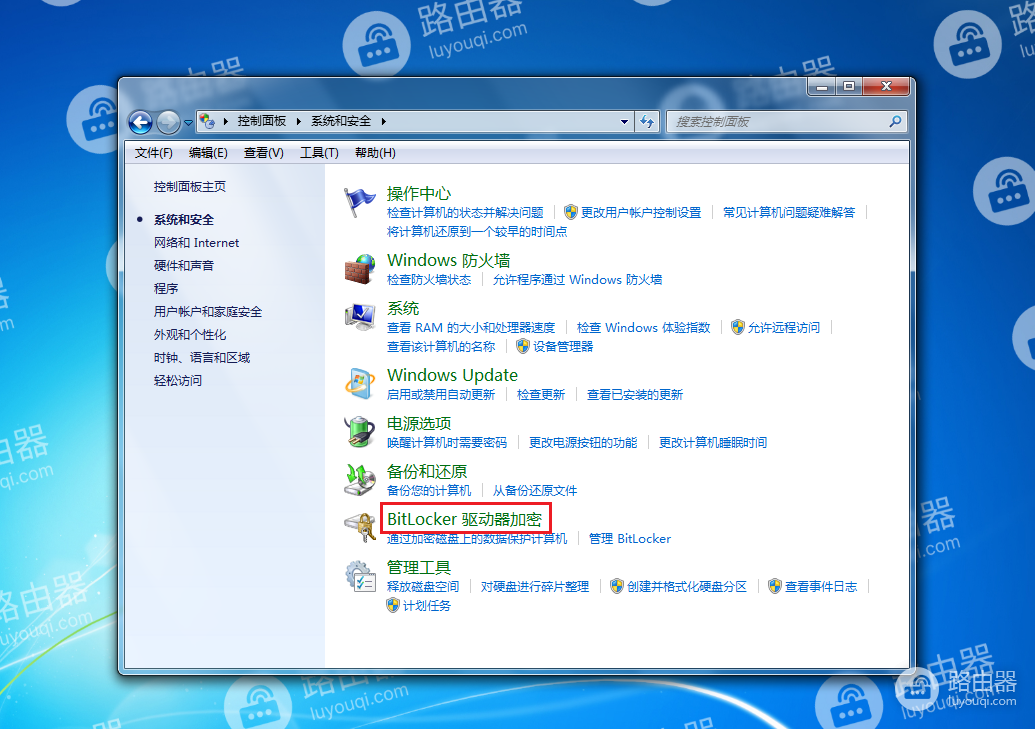
Task: Open the System computer icon
Action: pos(359,317)
